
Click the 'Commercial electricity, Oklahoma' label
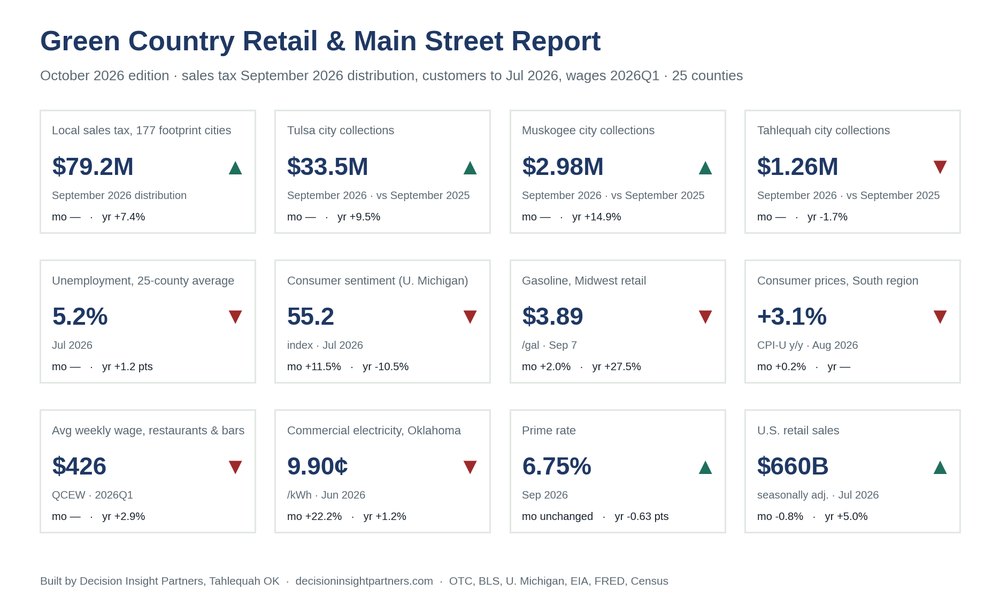point(374,430)
